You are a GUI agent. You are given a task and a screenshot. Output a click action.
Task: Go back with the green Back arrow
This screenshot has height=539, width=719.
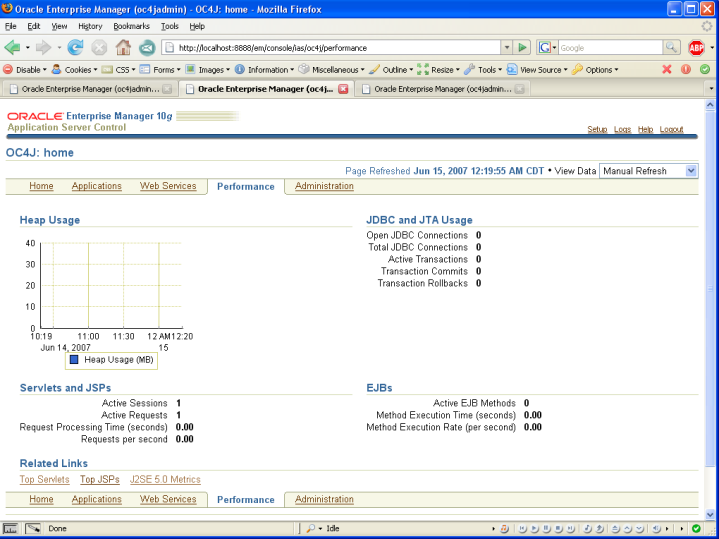[12, 47]
